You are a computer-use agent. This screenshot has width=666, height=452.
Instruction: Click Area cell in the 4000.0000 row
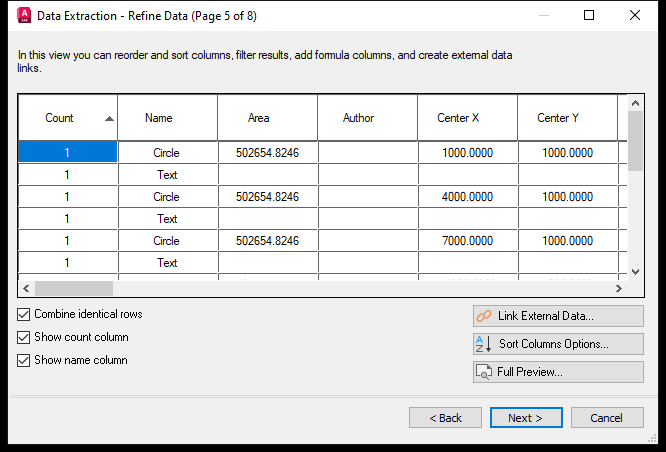[268, 197]
